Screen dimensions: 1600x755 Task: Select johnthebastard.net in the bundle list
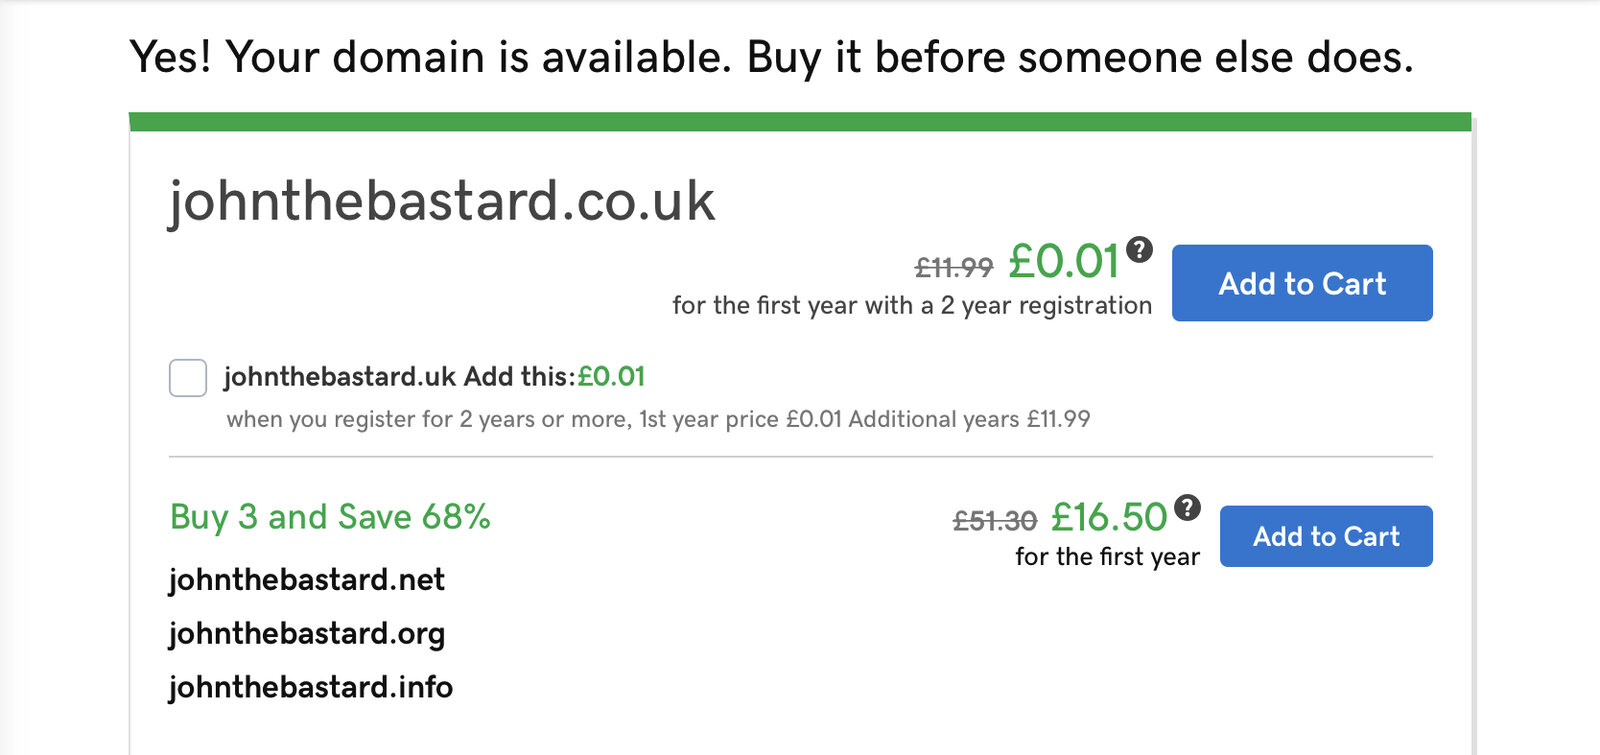click(307, 580)
